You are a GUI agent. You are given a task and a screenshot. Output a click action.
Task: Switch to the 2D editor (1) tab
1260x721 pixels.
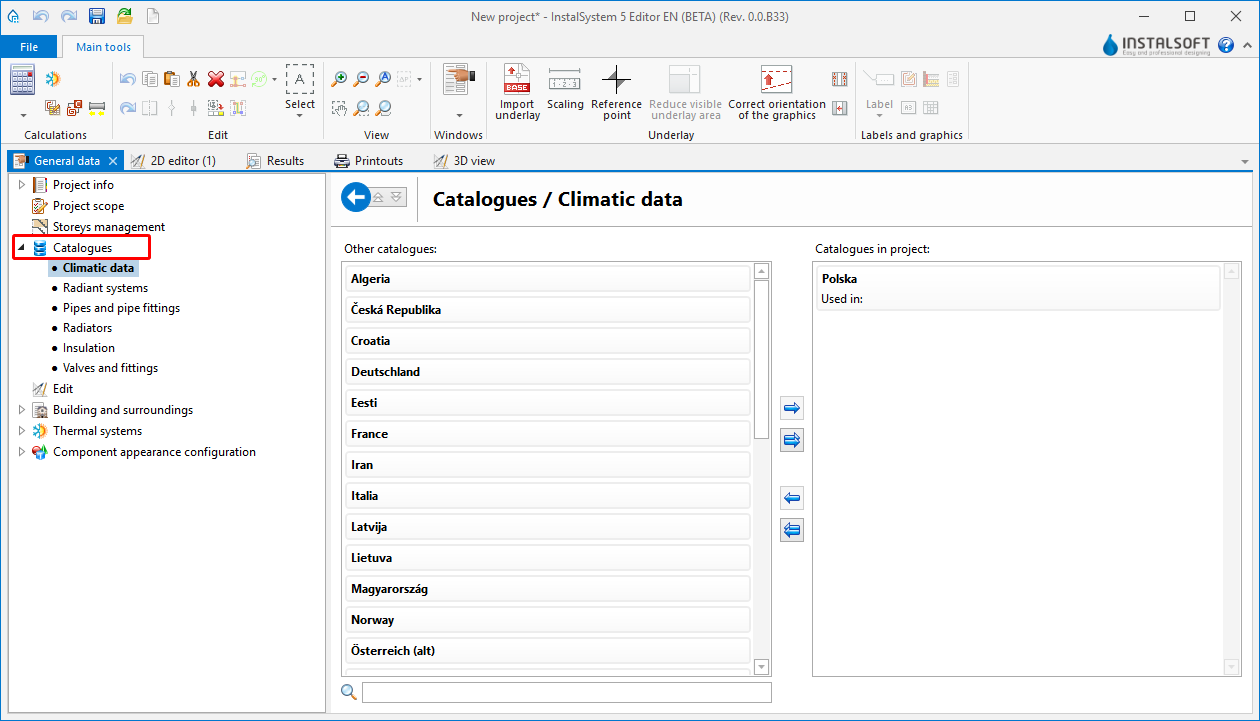click(x=182, y=161)
